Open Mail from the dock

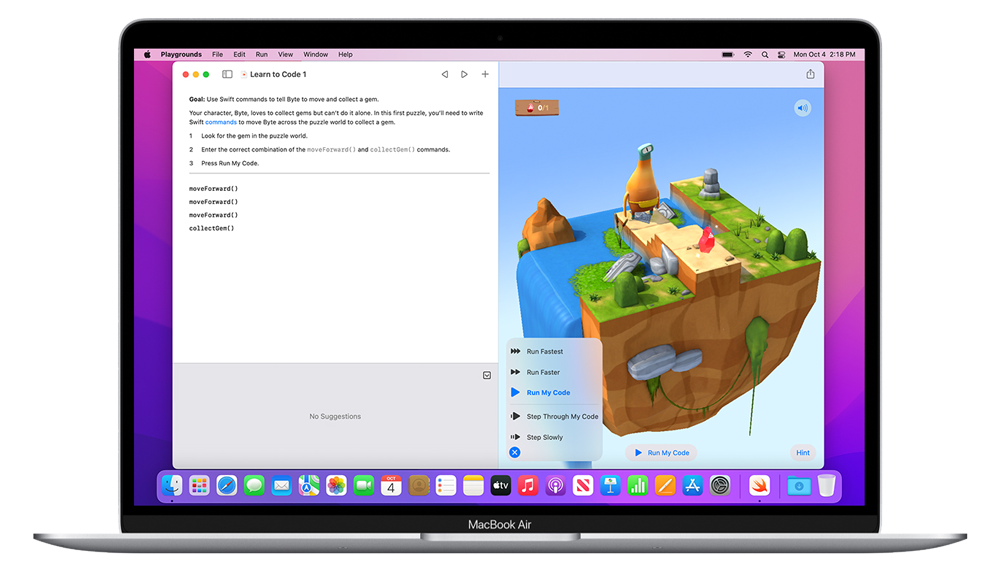click(x=281, y=486)
